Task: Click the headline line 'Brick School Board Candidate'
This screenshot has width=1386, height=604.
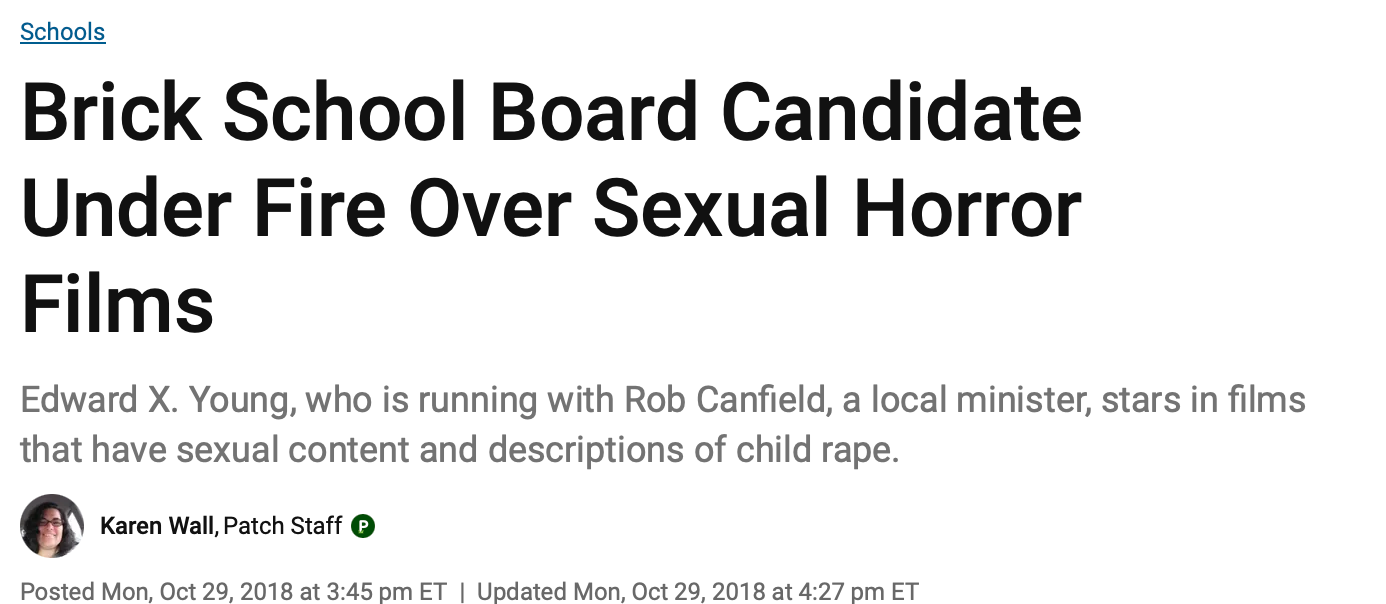Action: [551, 112]
